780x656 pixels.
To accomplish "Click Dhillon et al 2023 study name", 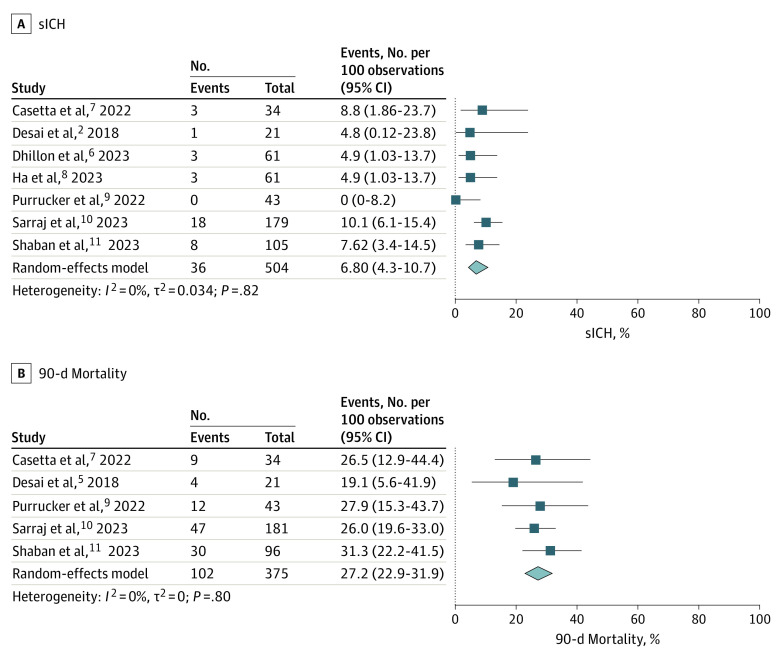I will [75, 155].
